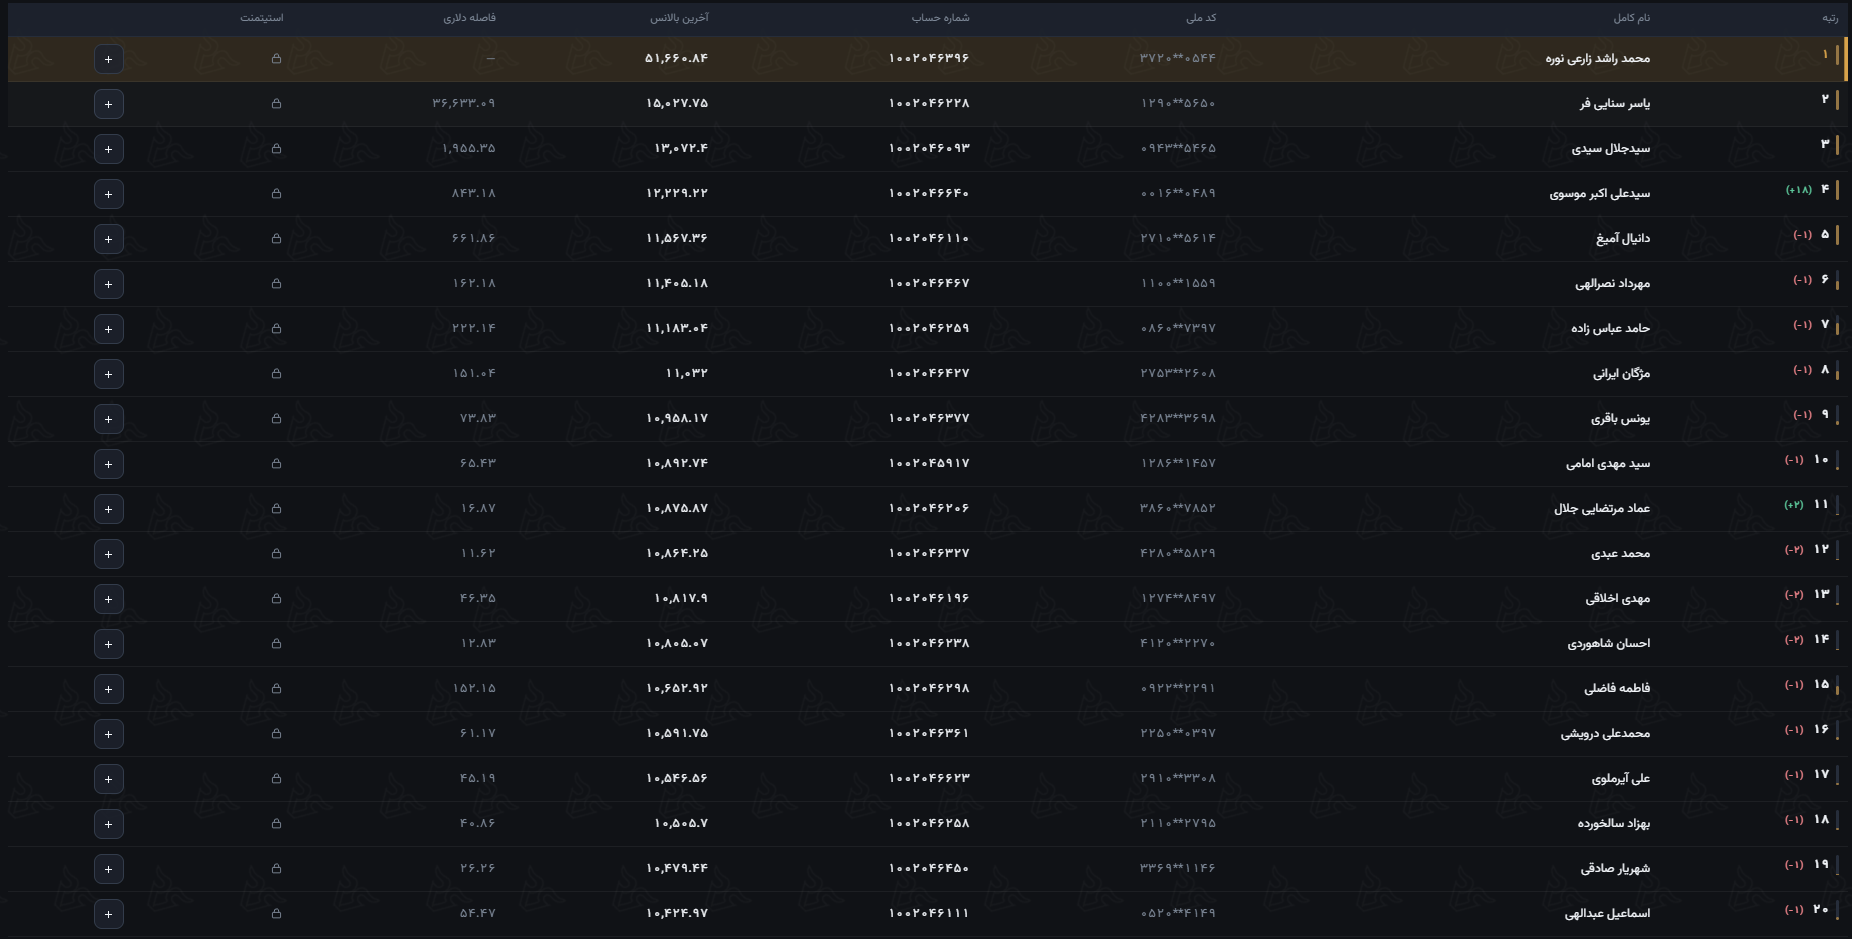1852x939 pixels.
Task: Expand فاطمه فاضلی row with plus
Action: [x=109, y=689]
